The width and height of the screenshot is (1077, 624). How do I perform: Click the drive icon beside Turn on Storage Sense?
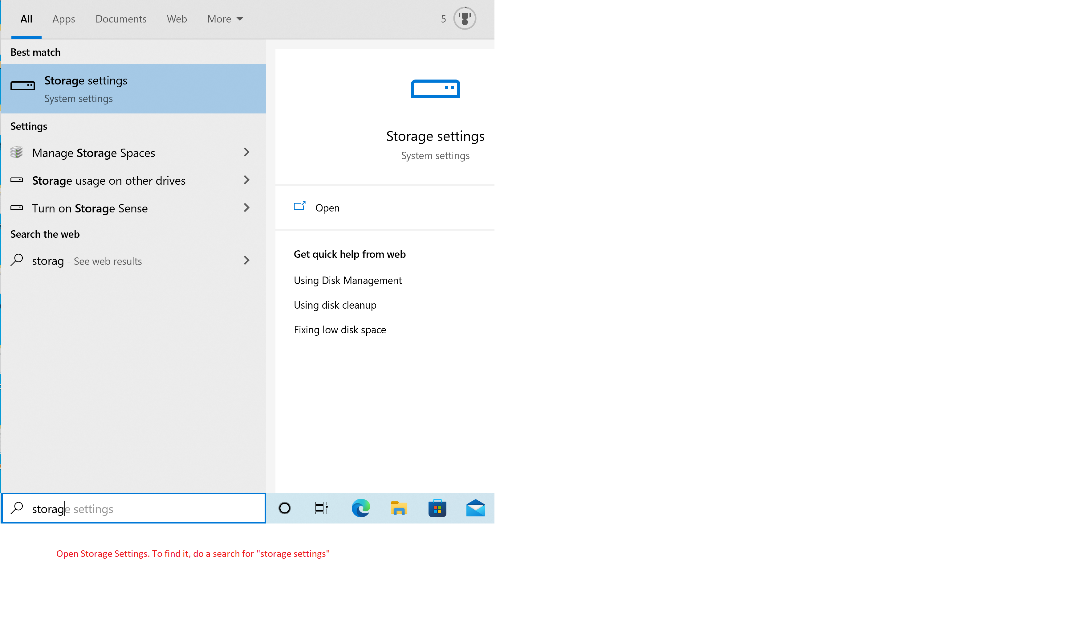(17, 208)
